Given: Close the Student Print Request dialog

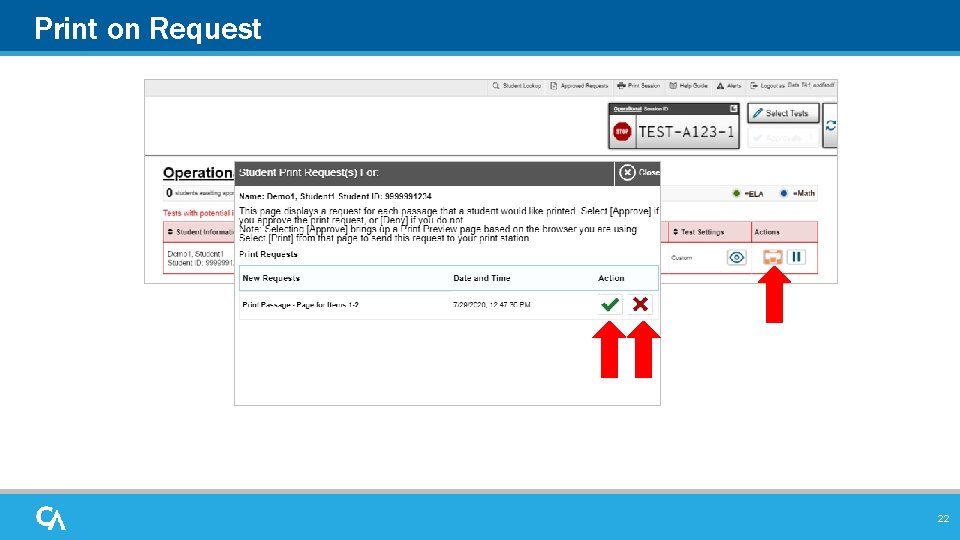Looking at the screenshot, I should click(637, 173).
